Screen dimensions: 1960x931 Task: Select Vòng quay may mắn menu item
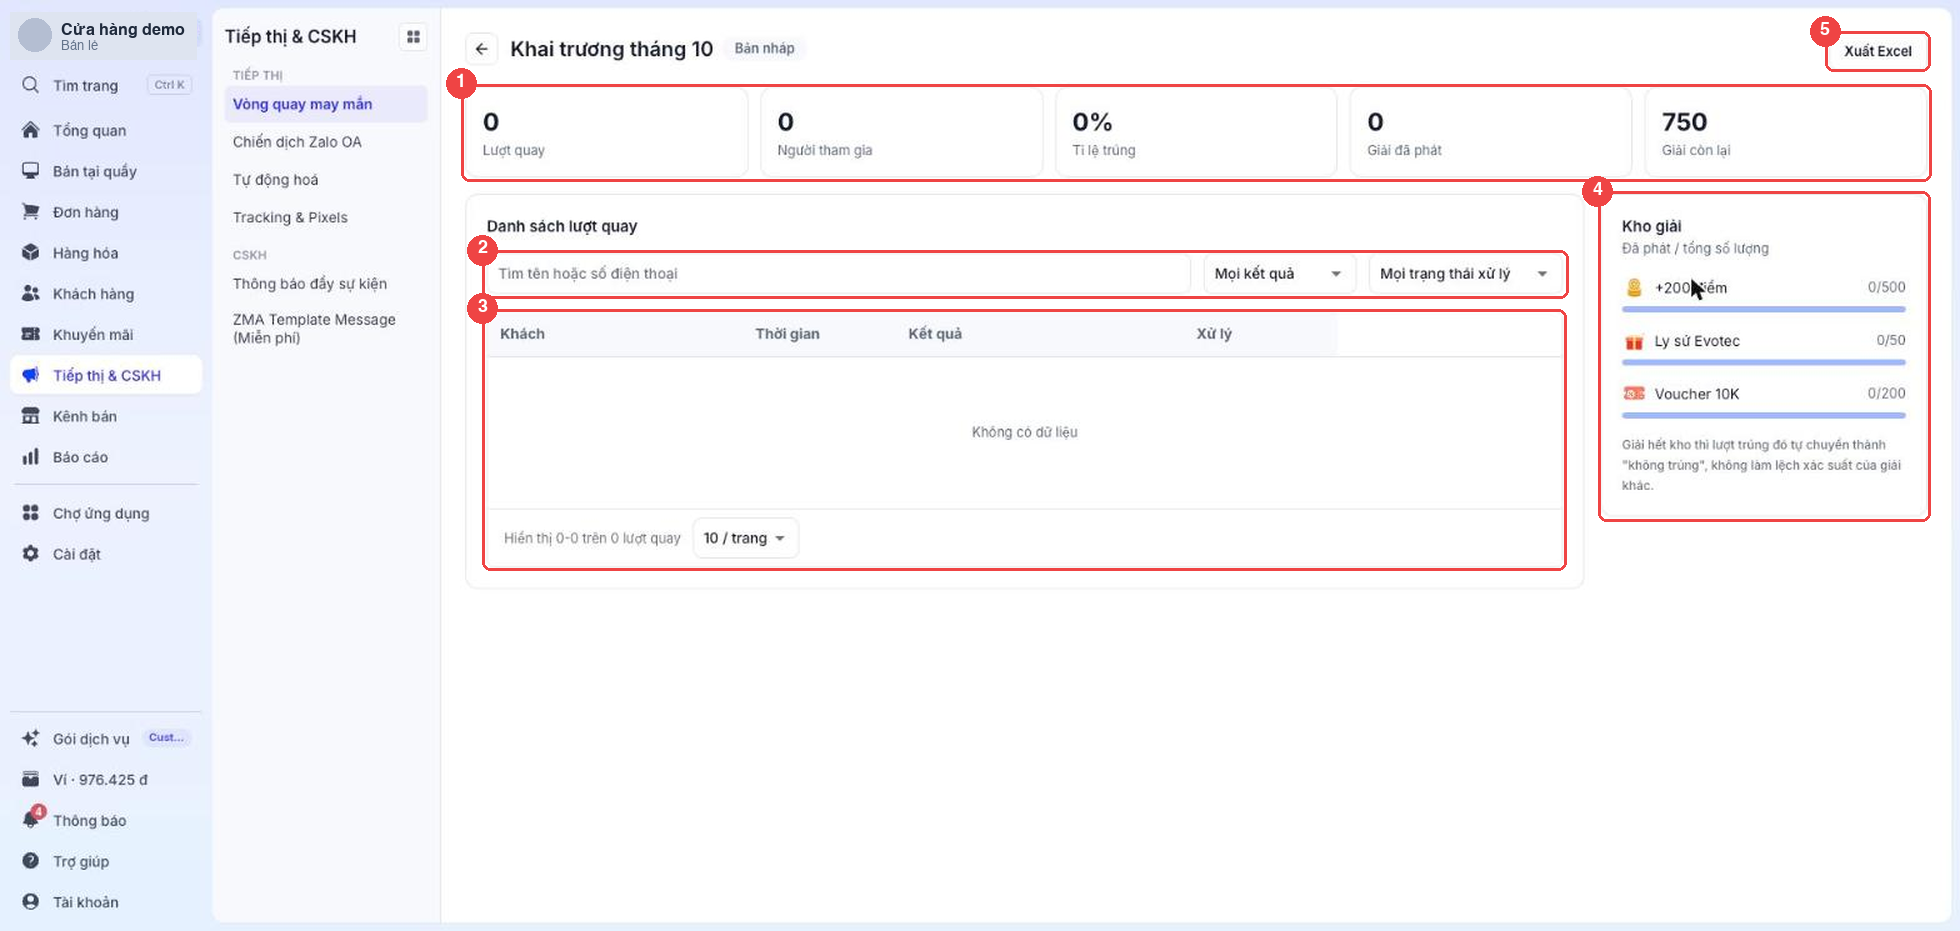325,104
